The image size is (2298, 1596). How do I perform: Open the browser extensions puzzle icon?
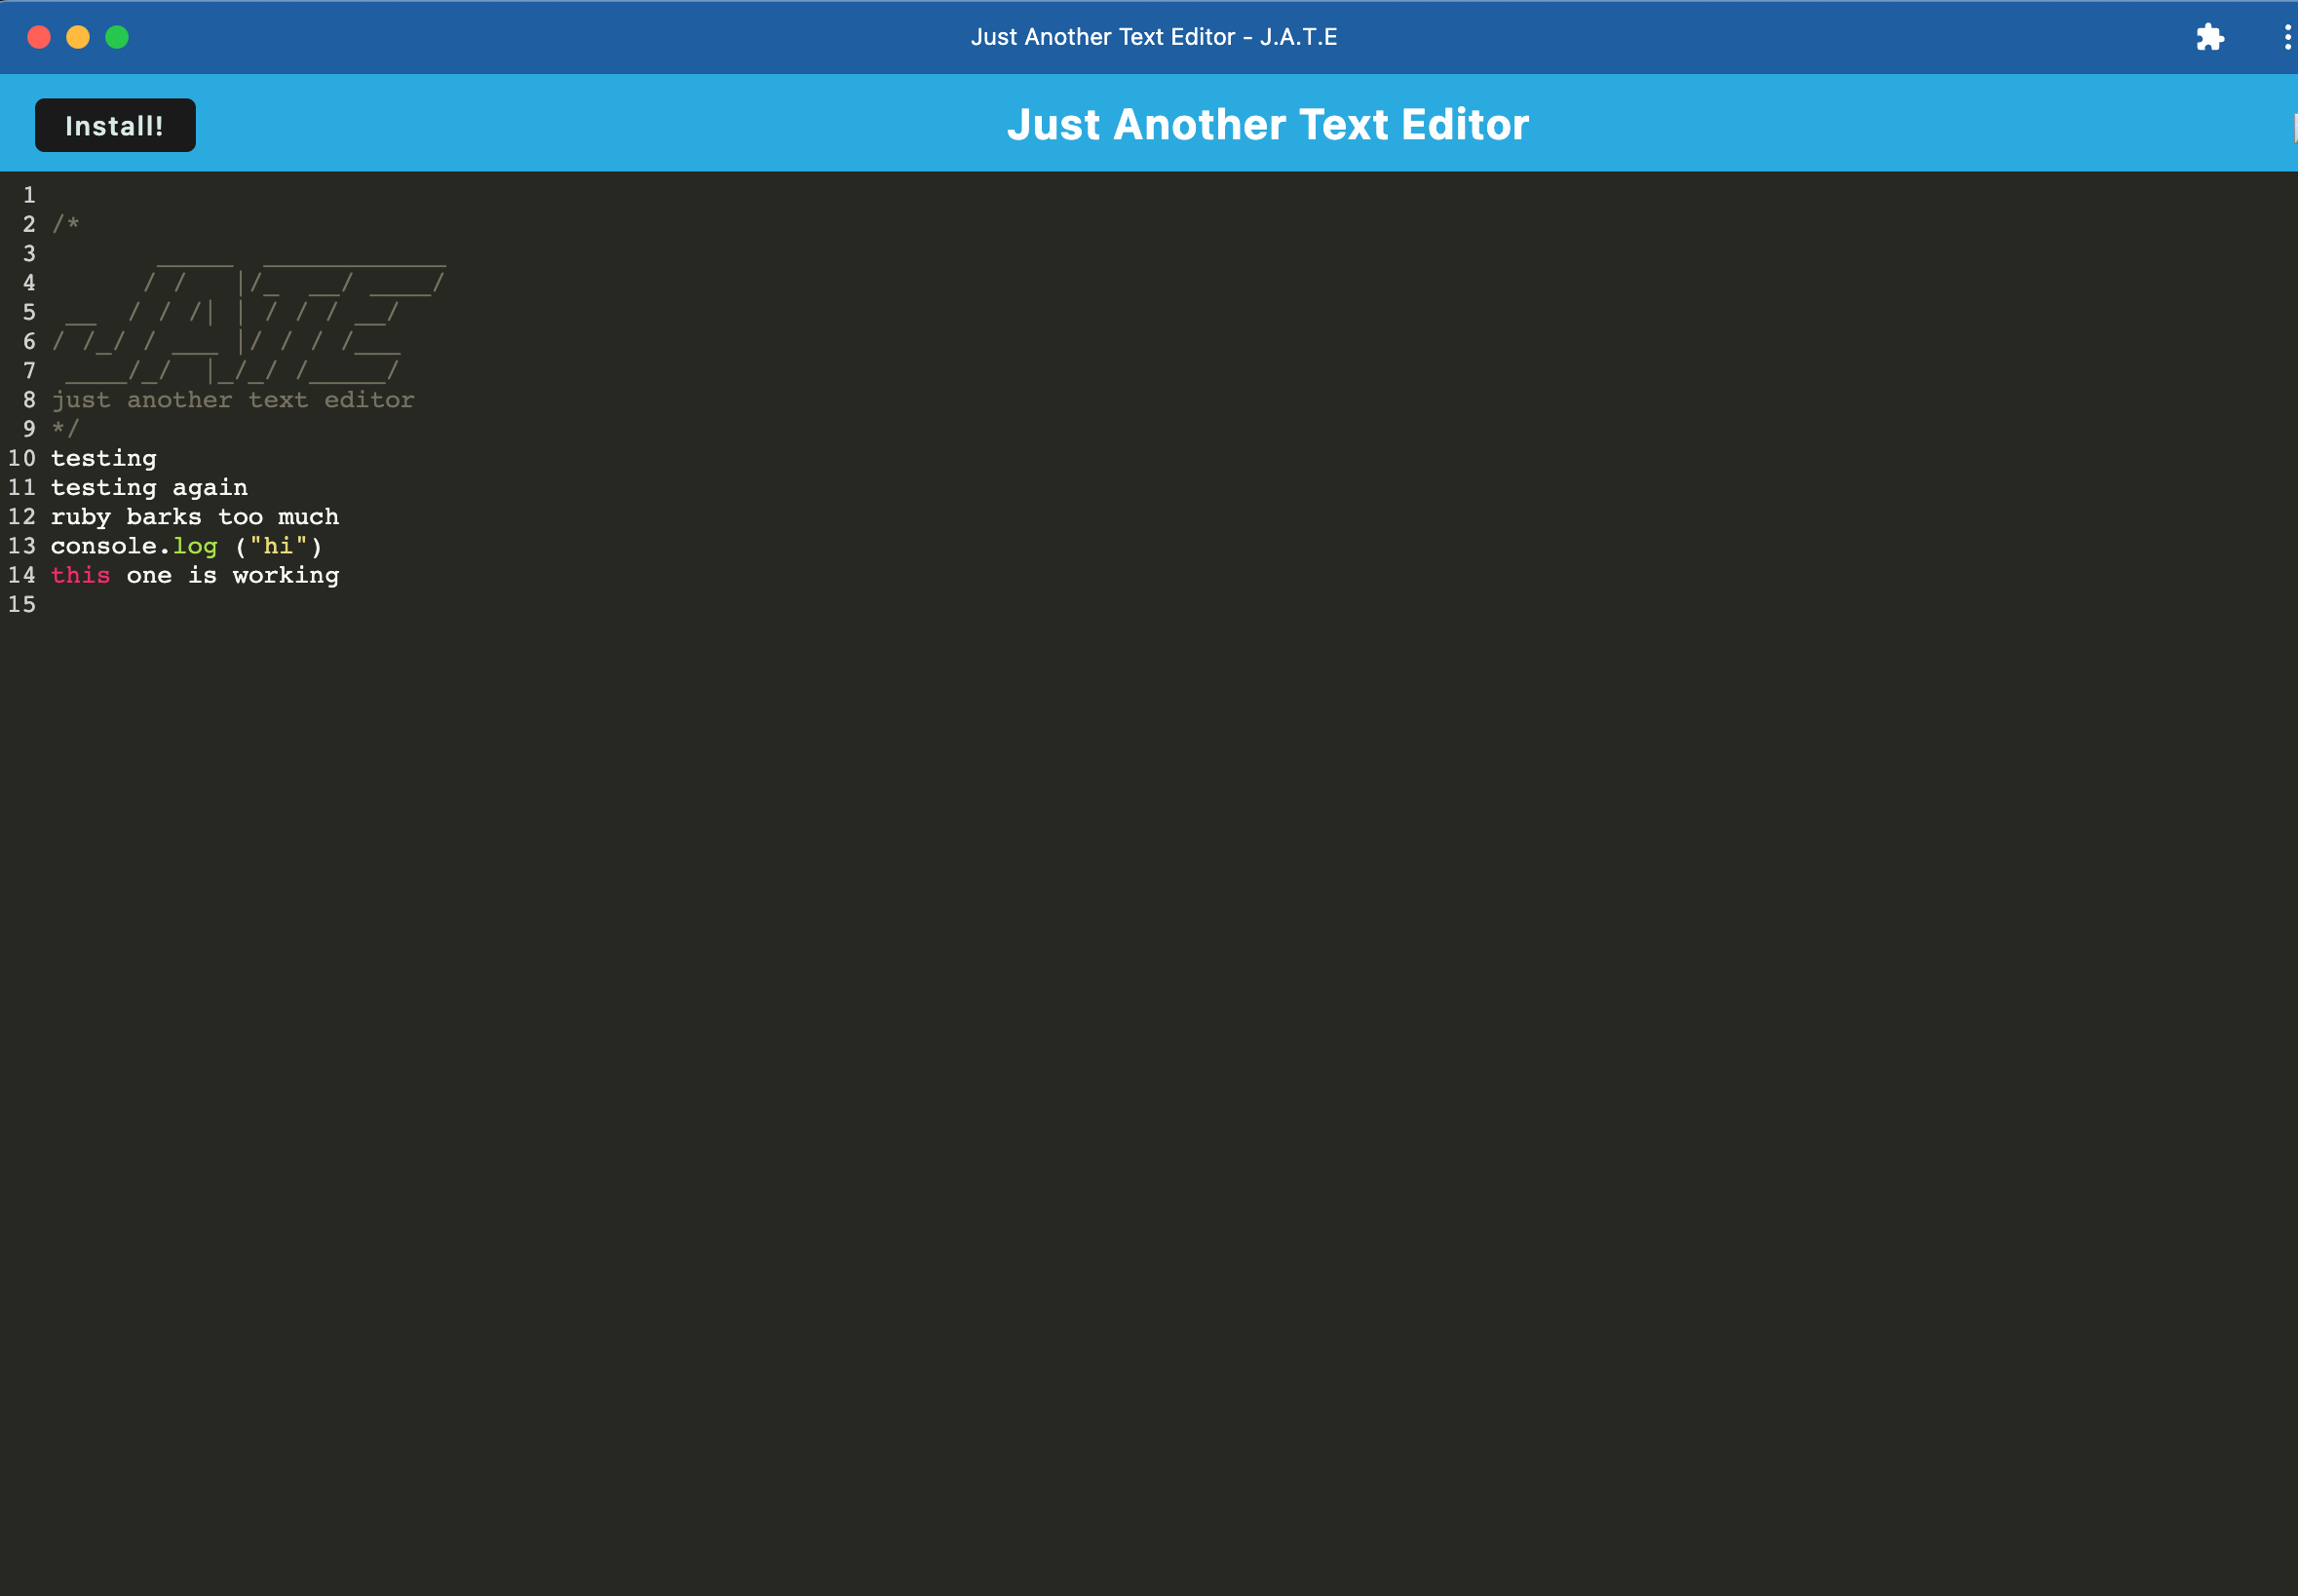tap(2210, 37)
